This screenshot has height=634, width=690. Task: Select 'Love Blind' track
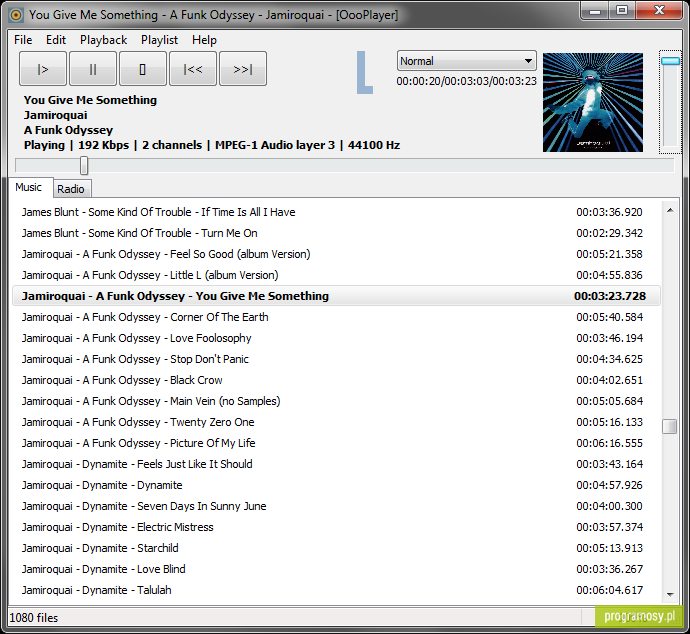[x=336, y=569]
